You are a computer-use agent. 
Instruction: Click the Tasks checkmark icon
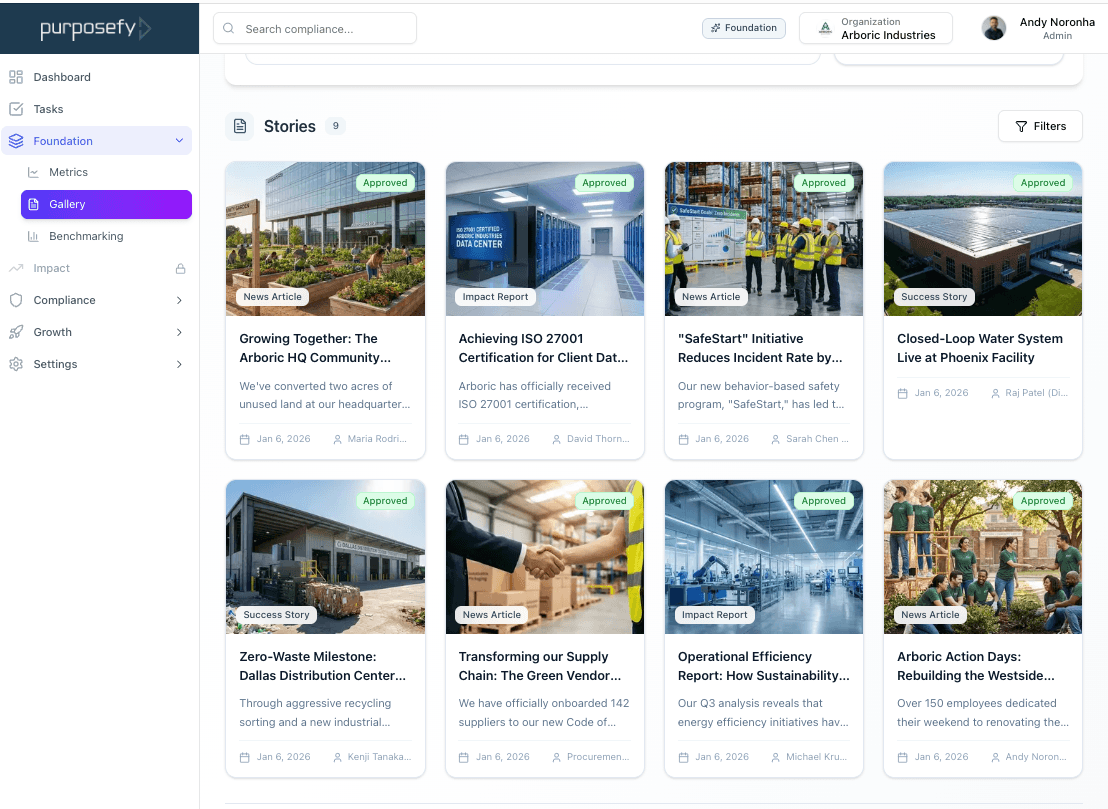pos(16,108)
